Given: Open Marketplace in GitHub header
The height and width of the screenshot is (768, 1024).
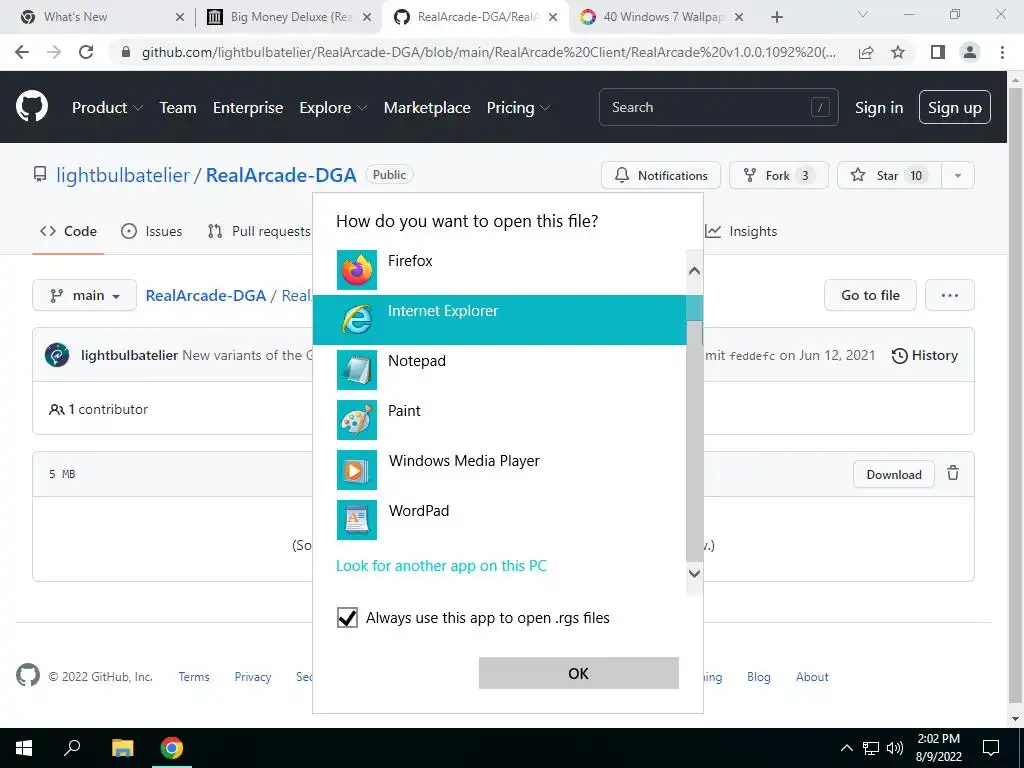Looking at the screenshot, I should coord(427,108).
